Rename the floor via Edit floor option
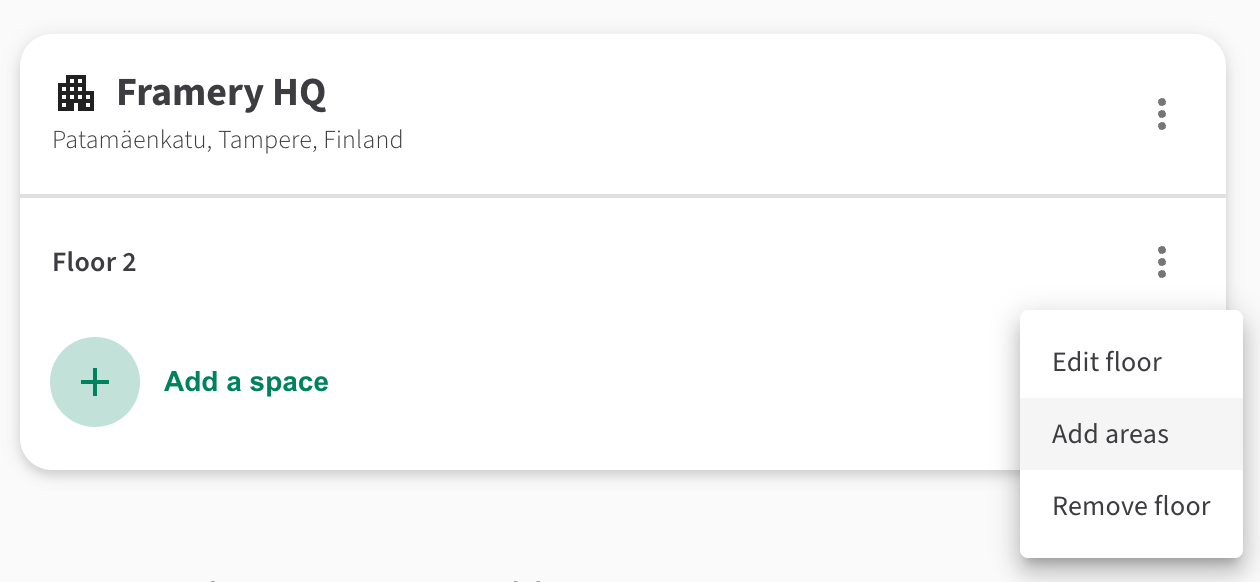This screenshot has height=582, width=1260. click(1107, 361)
